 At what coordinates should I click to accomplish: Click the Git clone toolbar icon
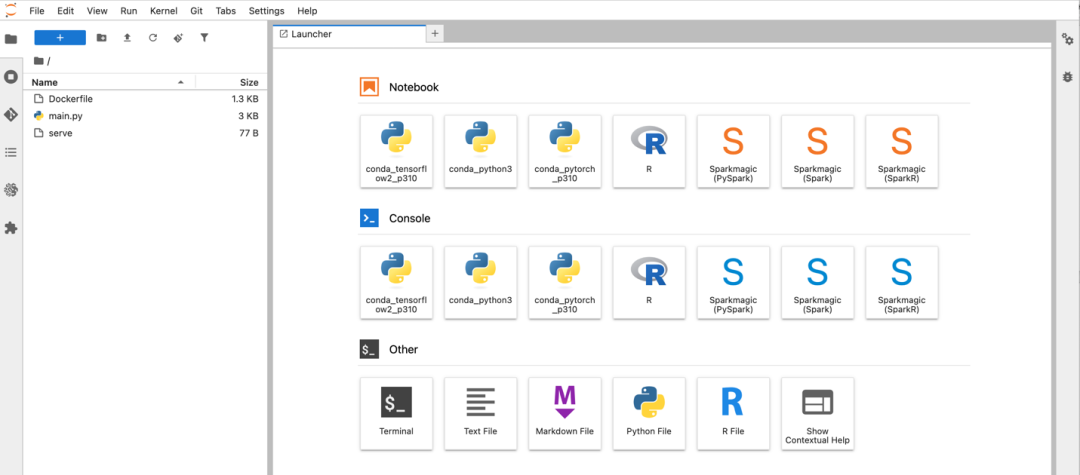pos(178,38)
